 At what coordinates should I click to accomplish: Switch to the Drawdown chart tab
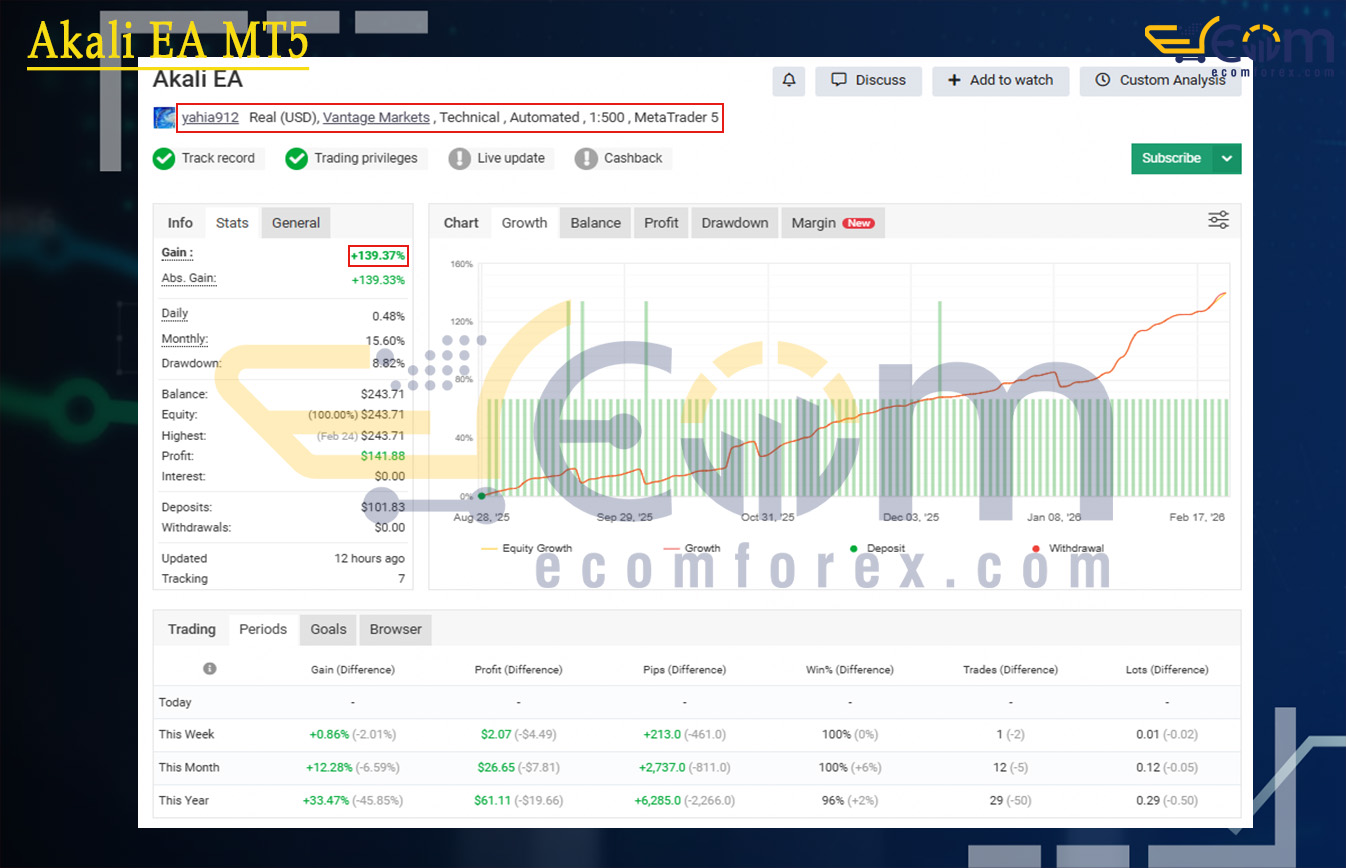pos(734,223)
